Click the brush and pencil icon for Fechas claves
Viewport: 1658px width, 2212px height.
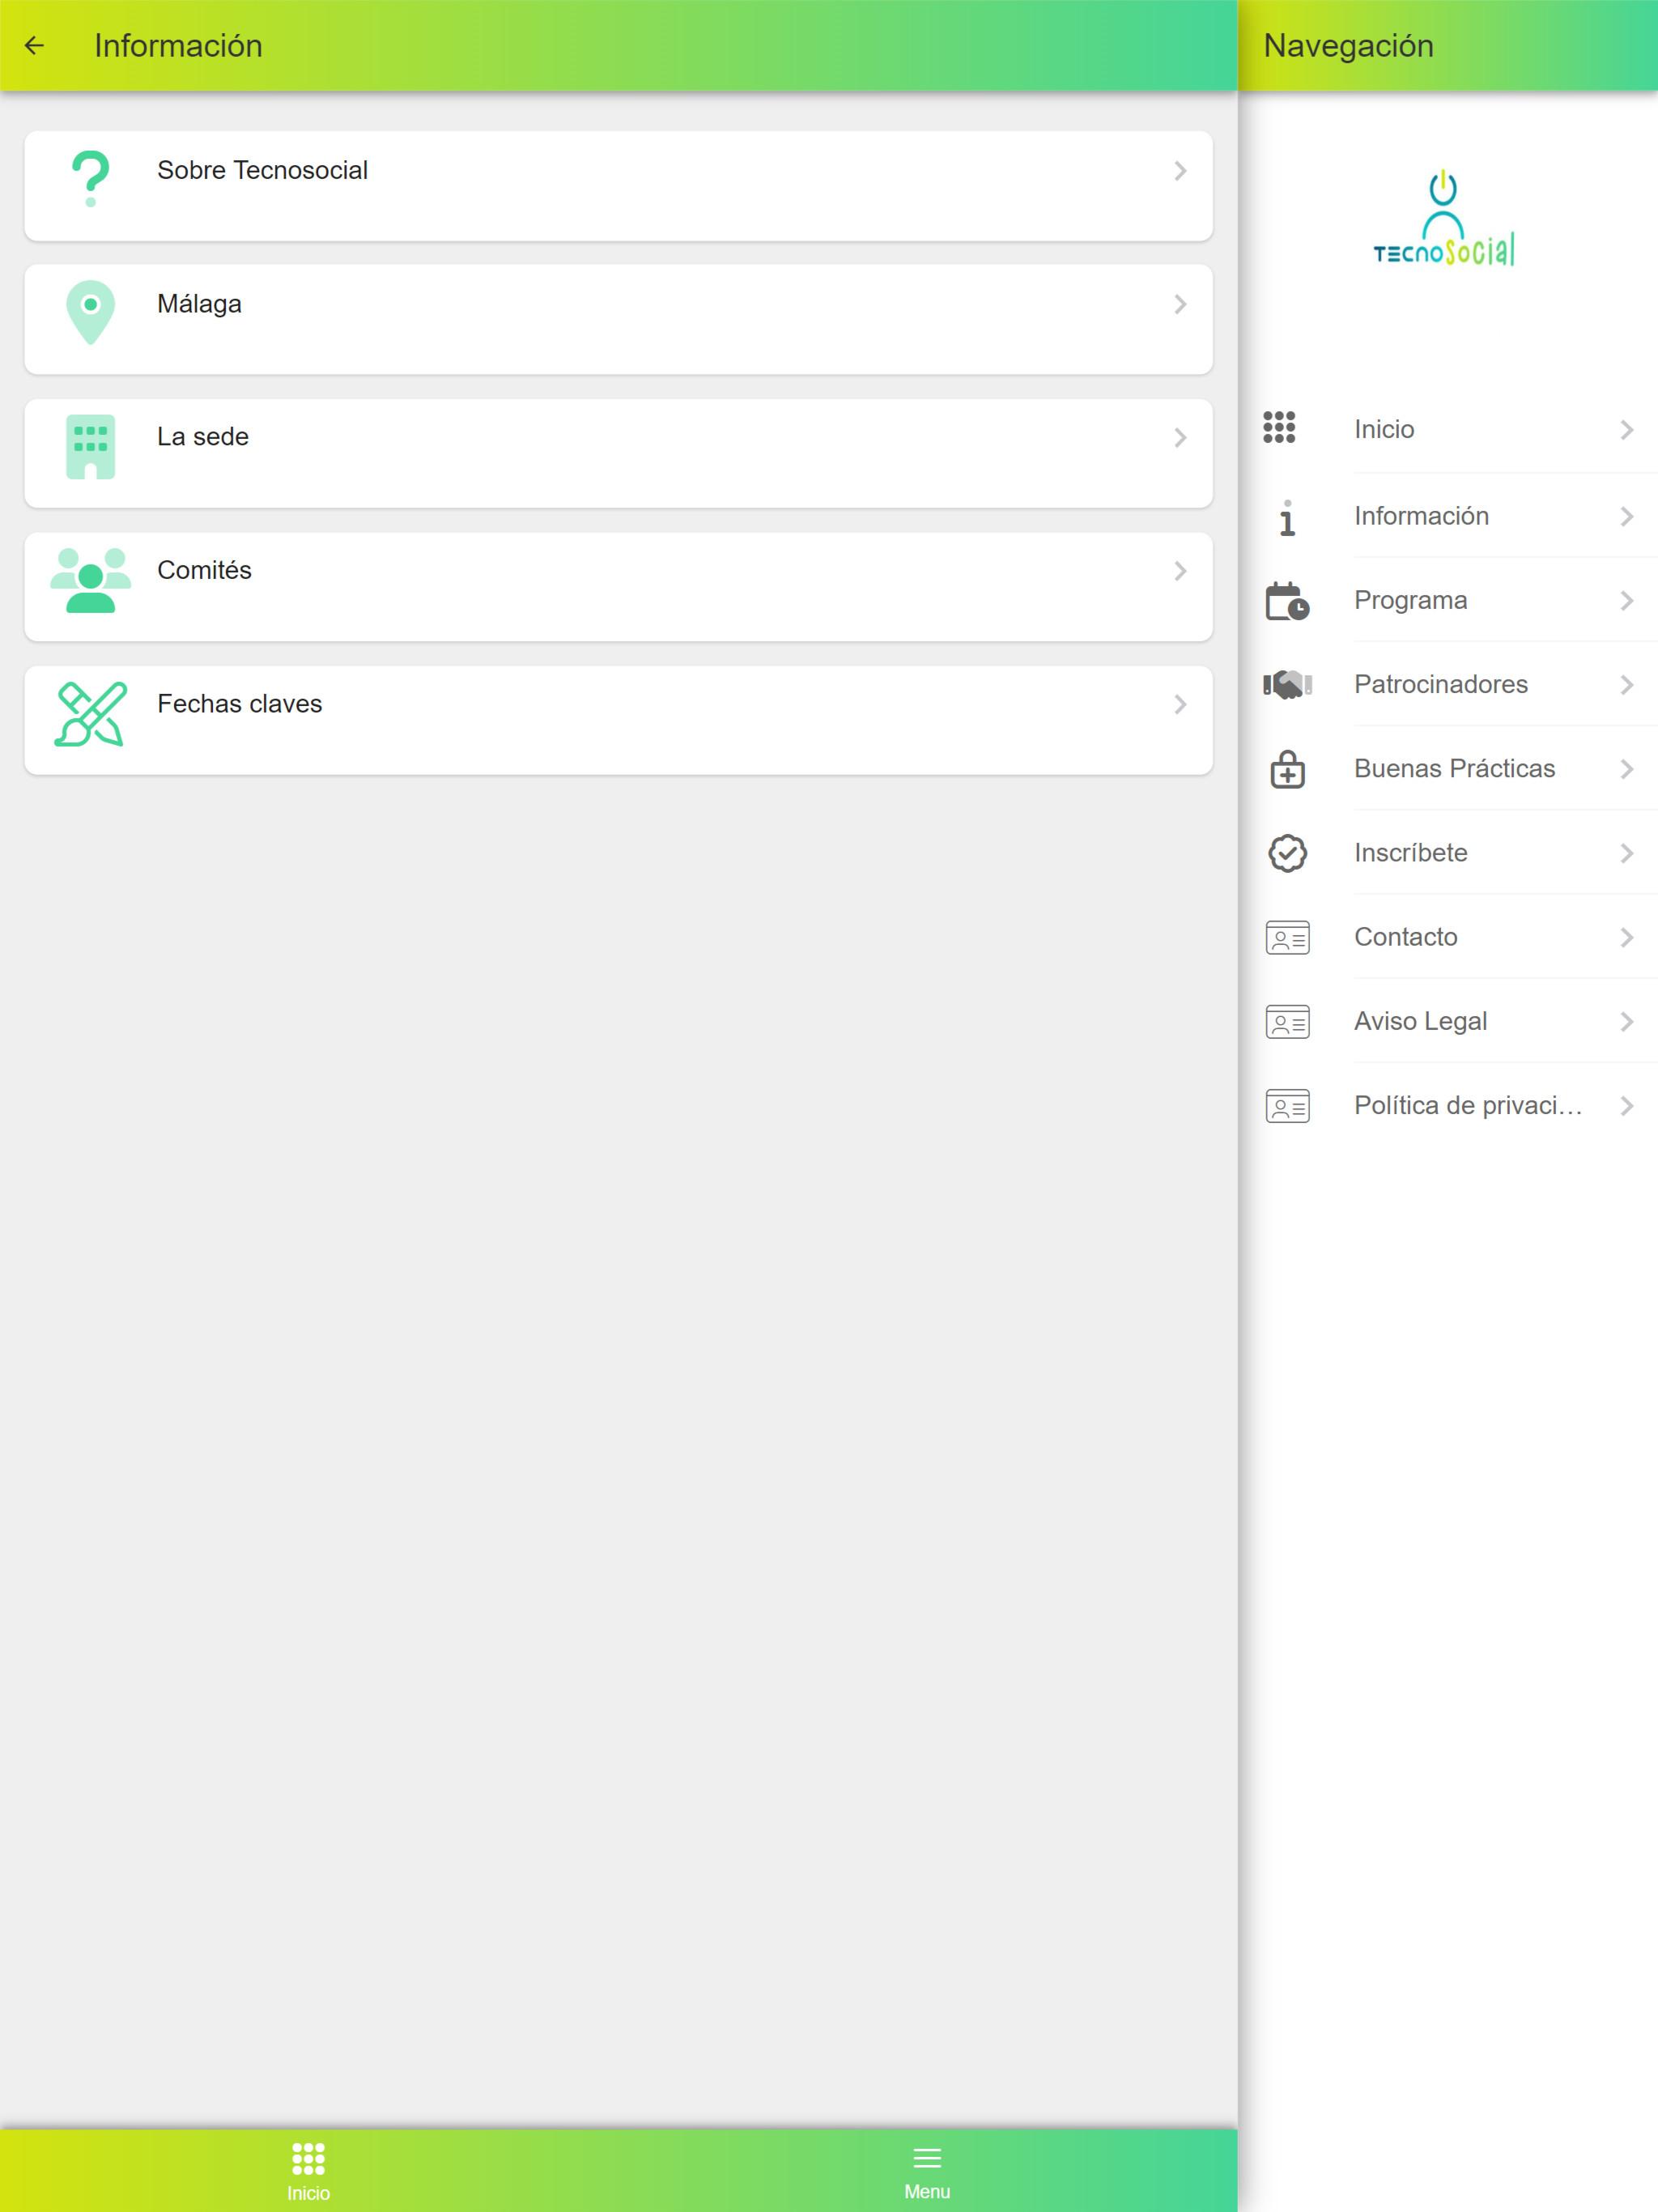90,714
